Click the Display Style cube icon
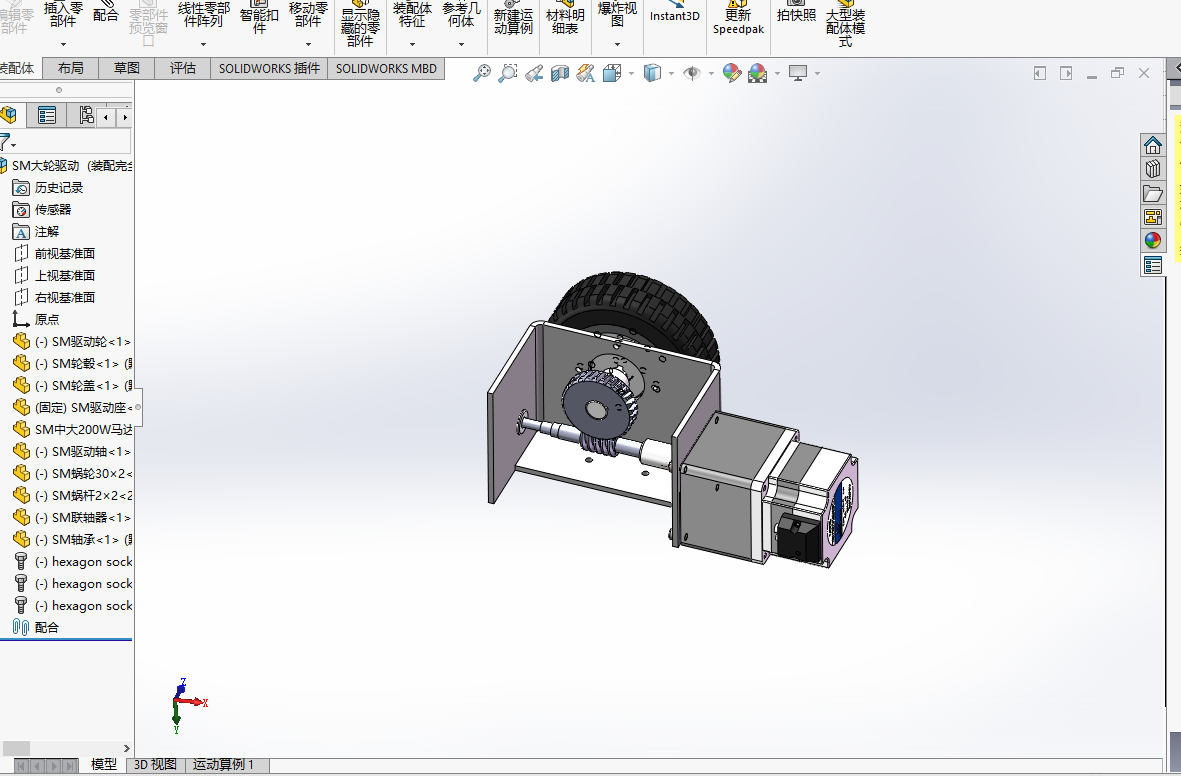 point(652,73)
